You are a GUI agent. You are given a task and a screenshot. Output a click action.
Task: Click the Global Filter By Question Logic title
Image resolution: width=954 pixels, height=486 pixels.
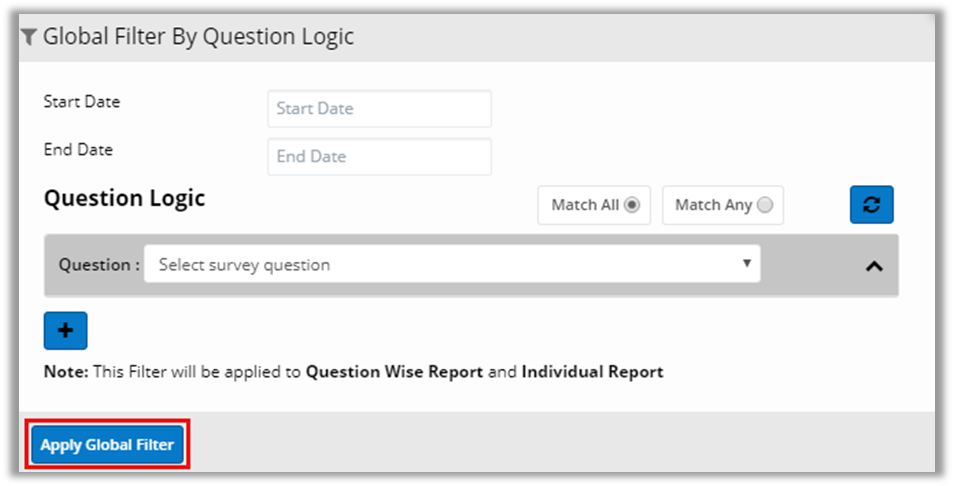(x=198, y=38)
